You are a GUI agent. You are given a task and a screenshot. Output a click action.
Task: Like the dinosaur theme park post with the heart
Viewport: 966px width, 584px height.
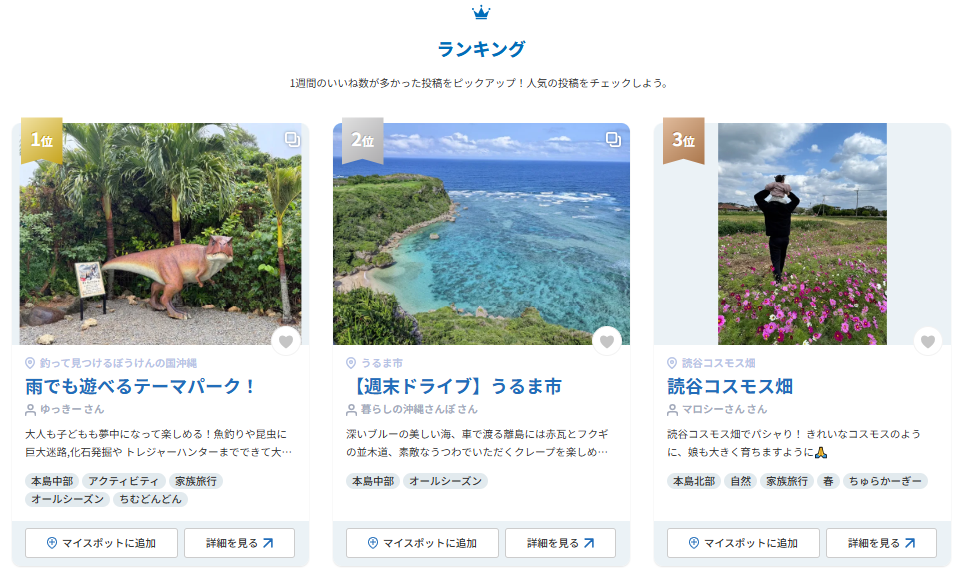coord(286,341)
